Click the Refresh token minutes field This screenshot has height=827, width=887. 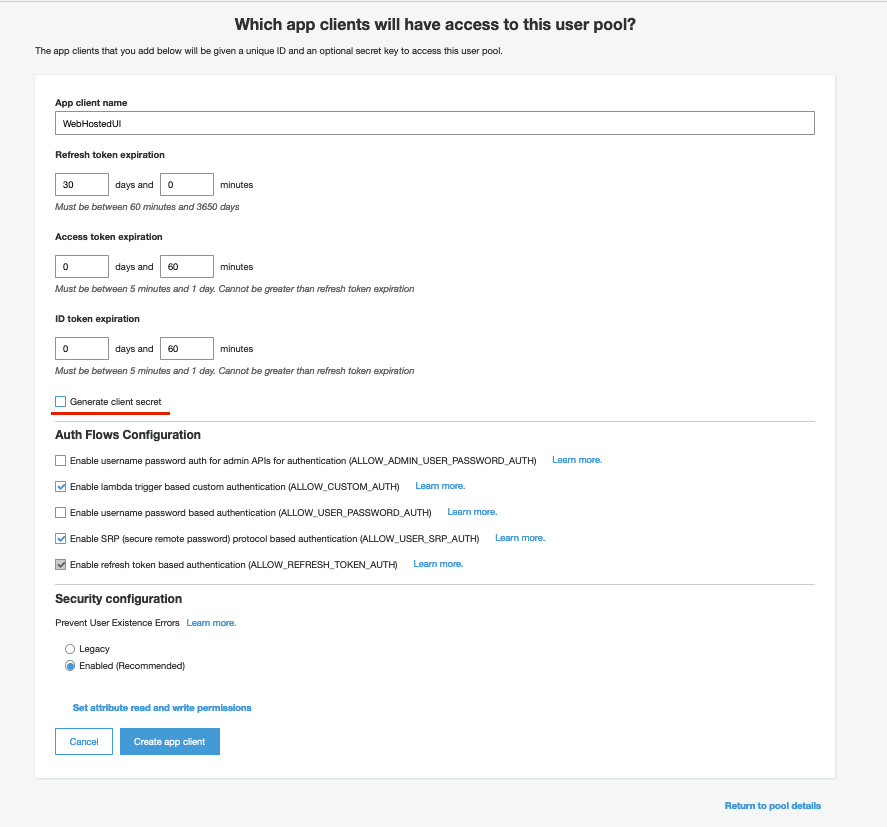[x=187, y=185]
